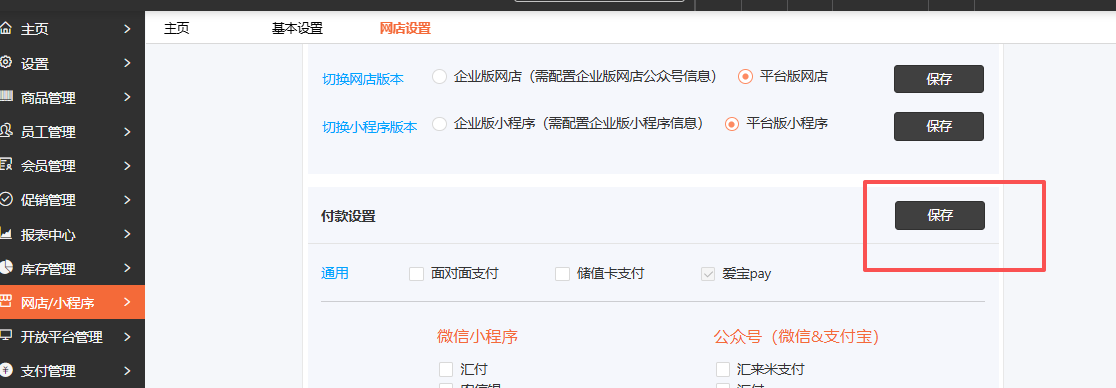Click the home icon beside 主页 in sidebar
The image size is (1116, 388).
6,28
